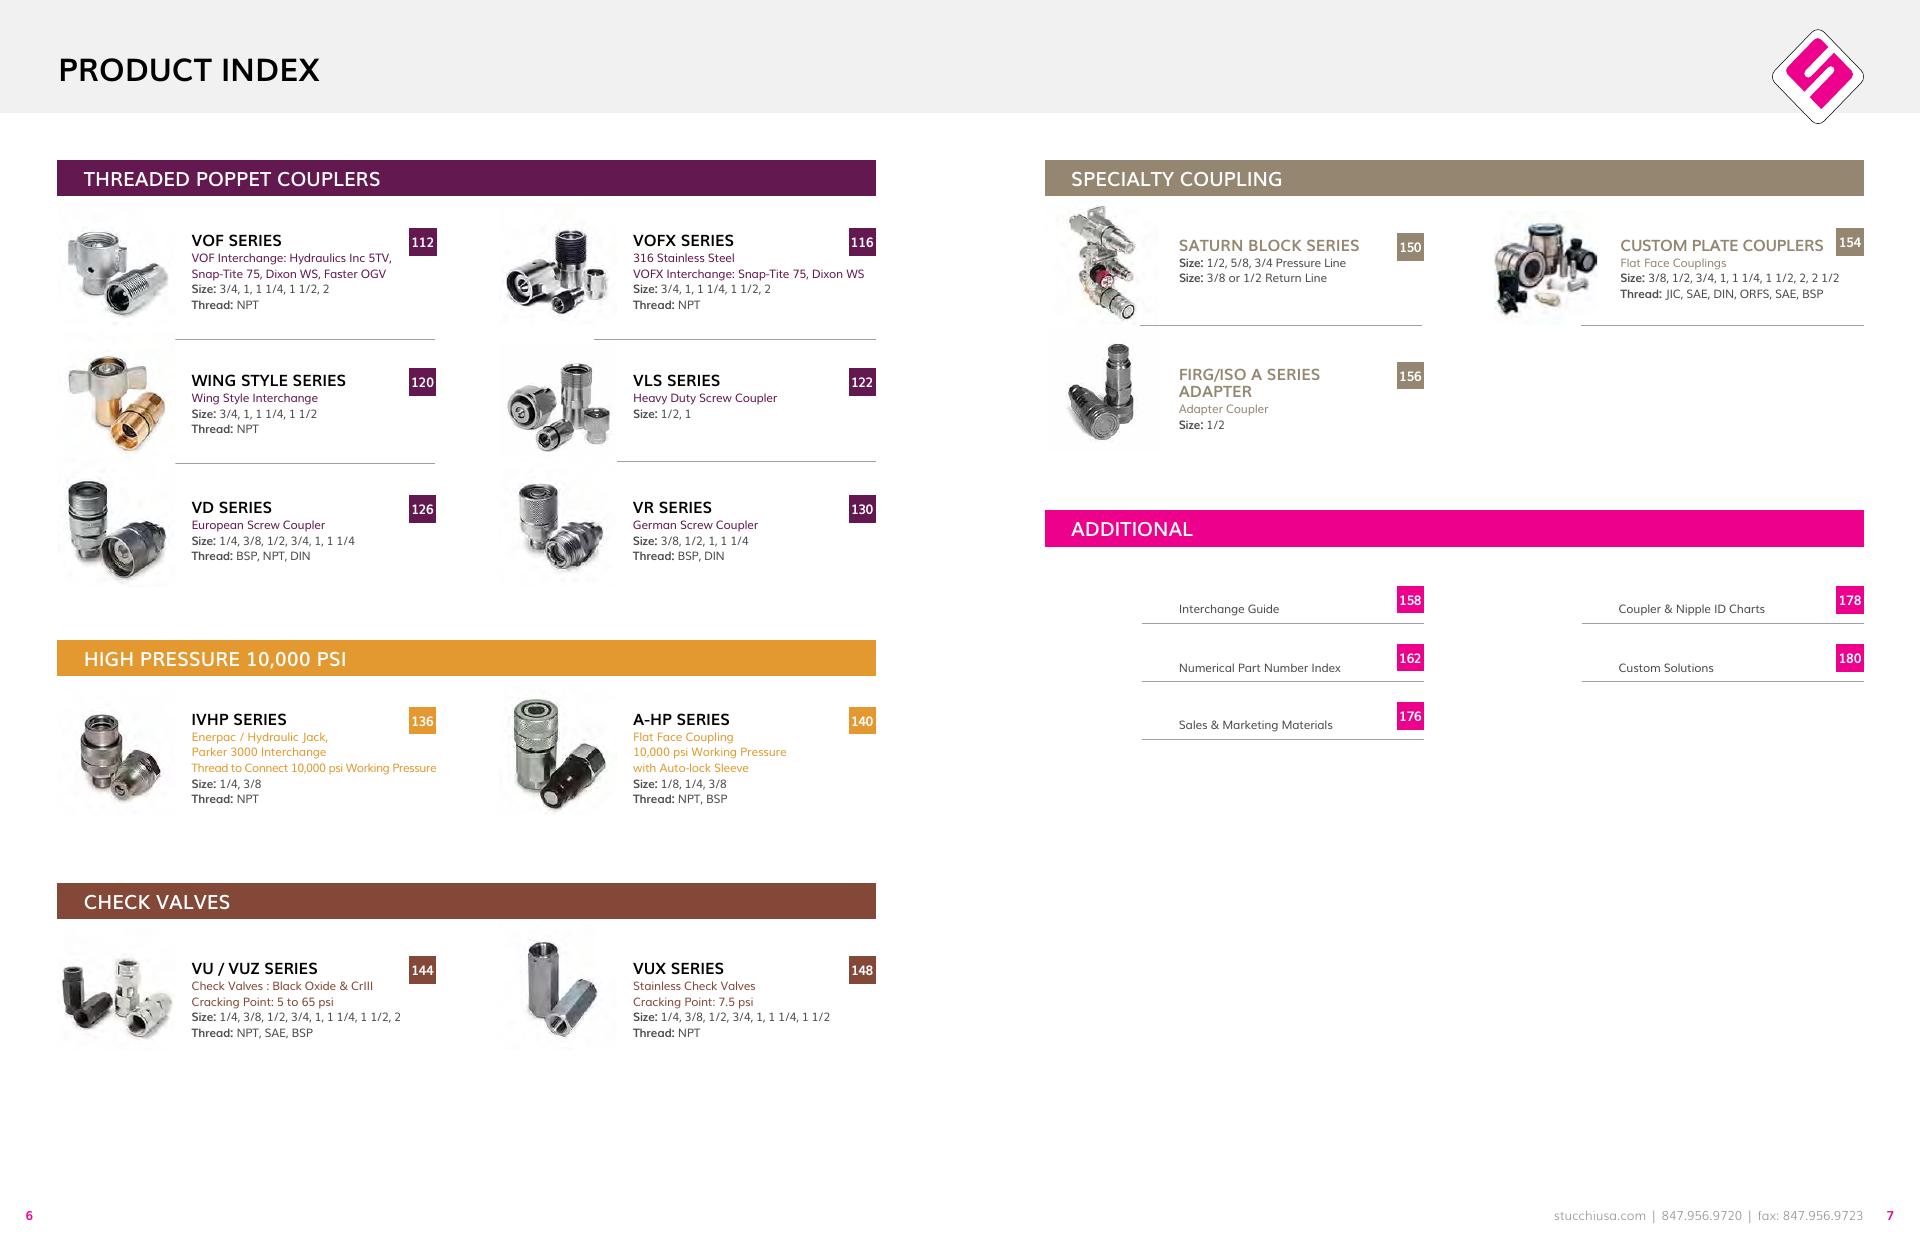Open the VD Series coupler thumbnail
1920x1243 pixels.
pyautogui.click(x=117, y=530)
